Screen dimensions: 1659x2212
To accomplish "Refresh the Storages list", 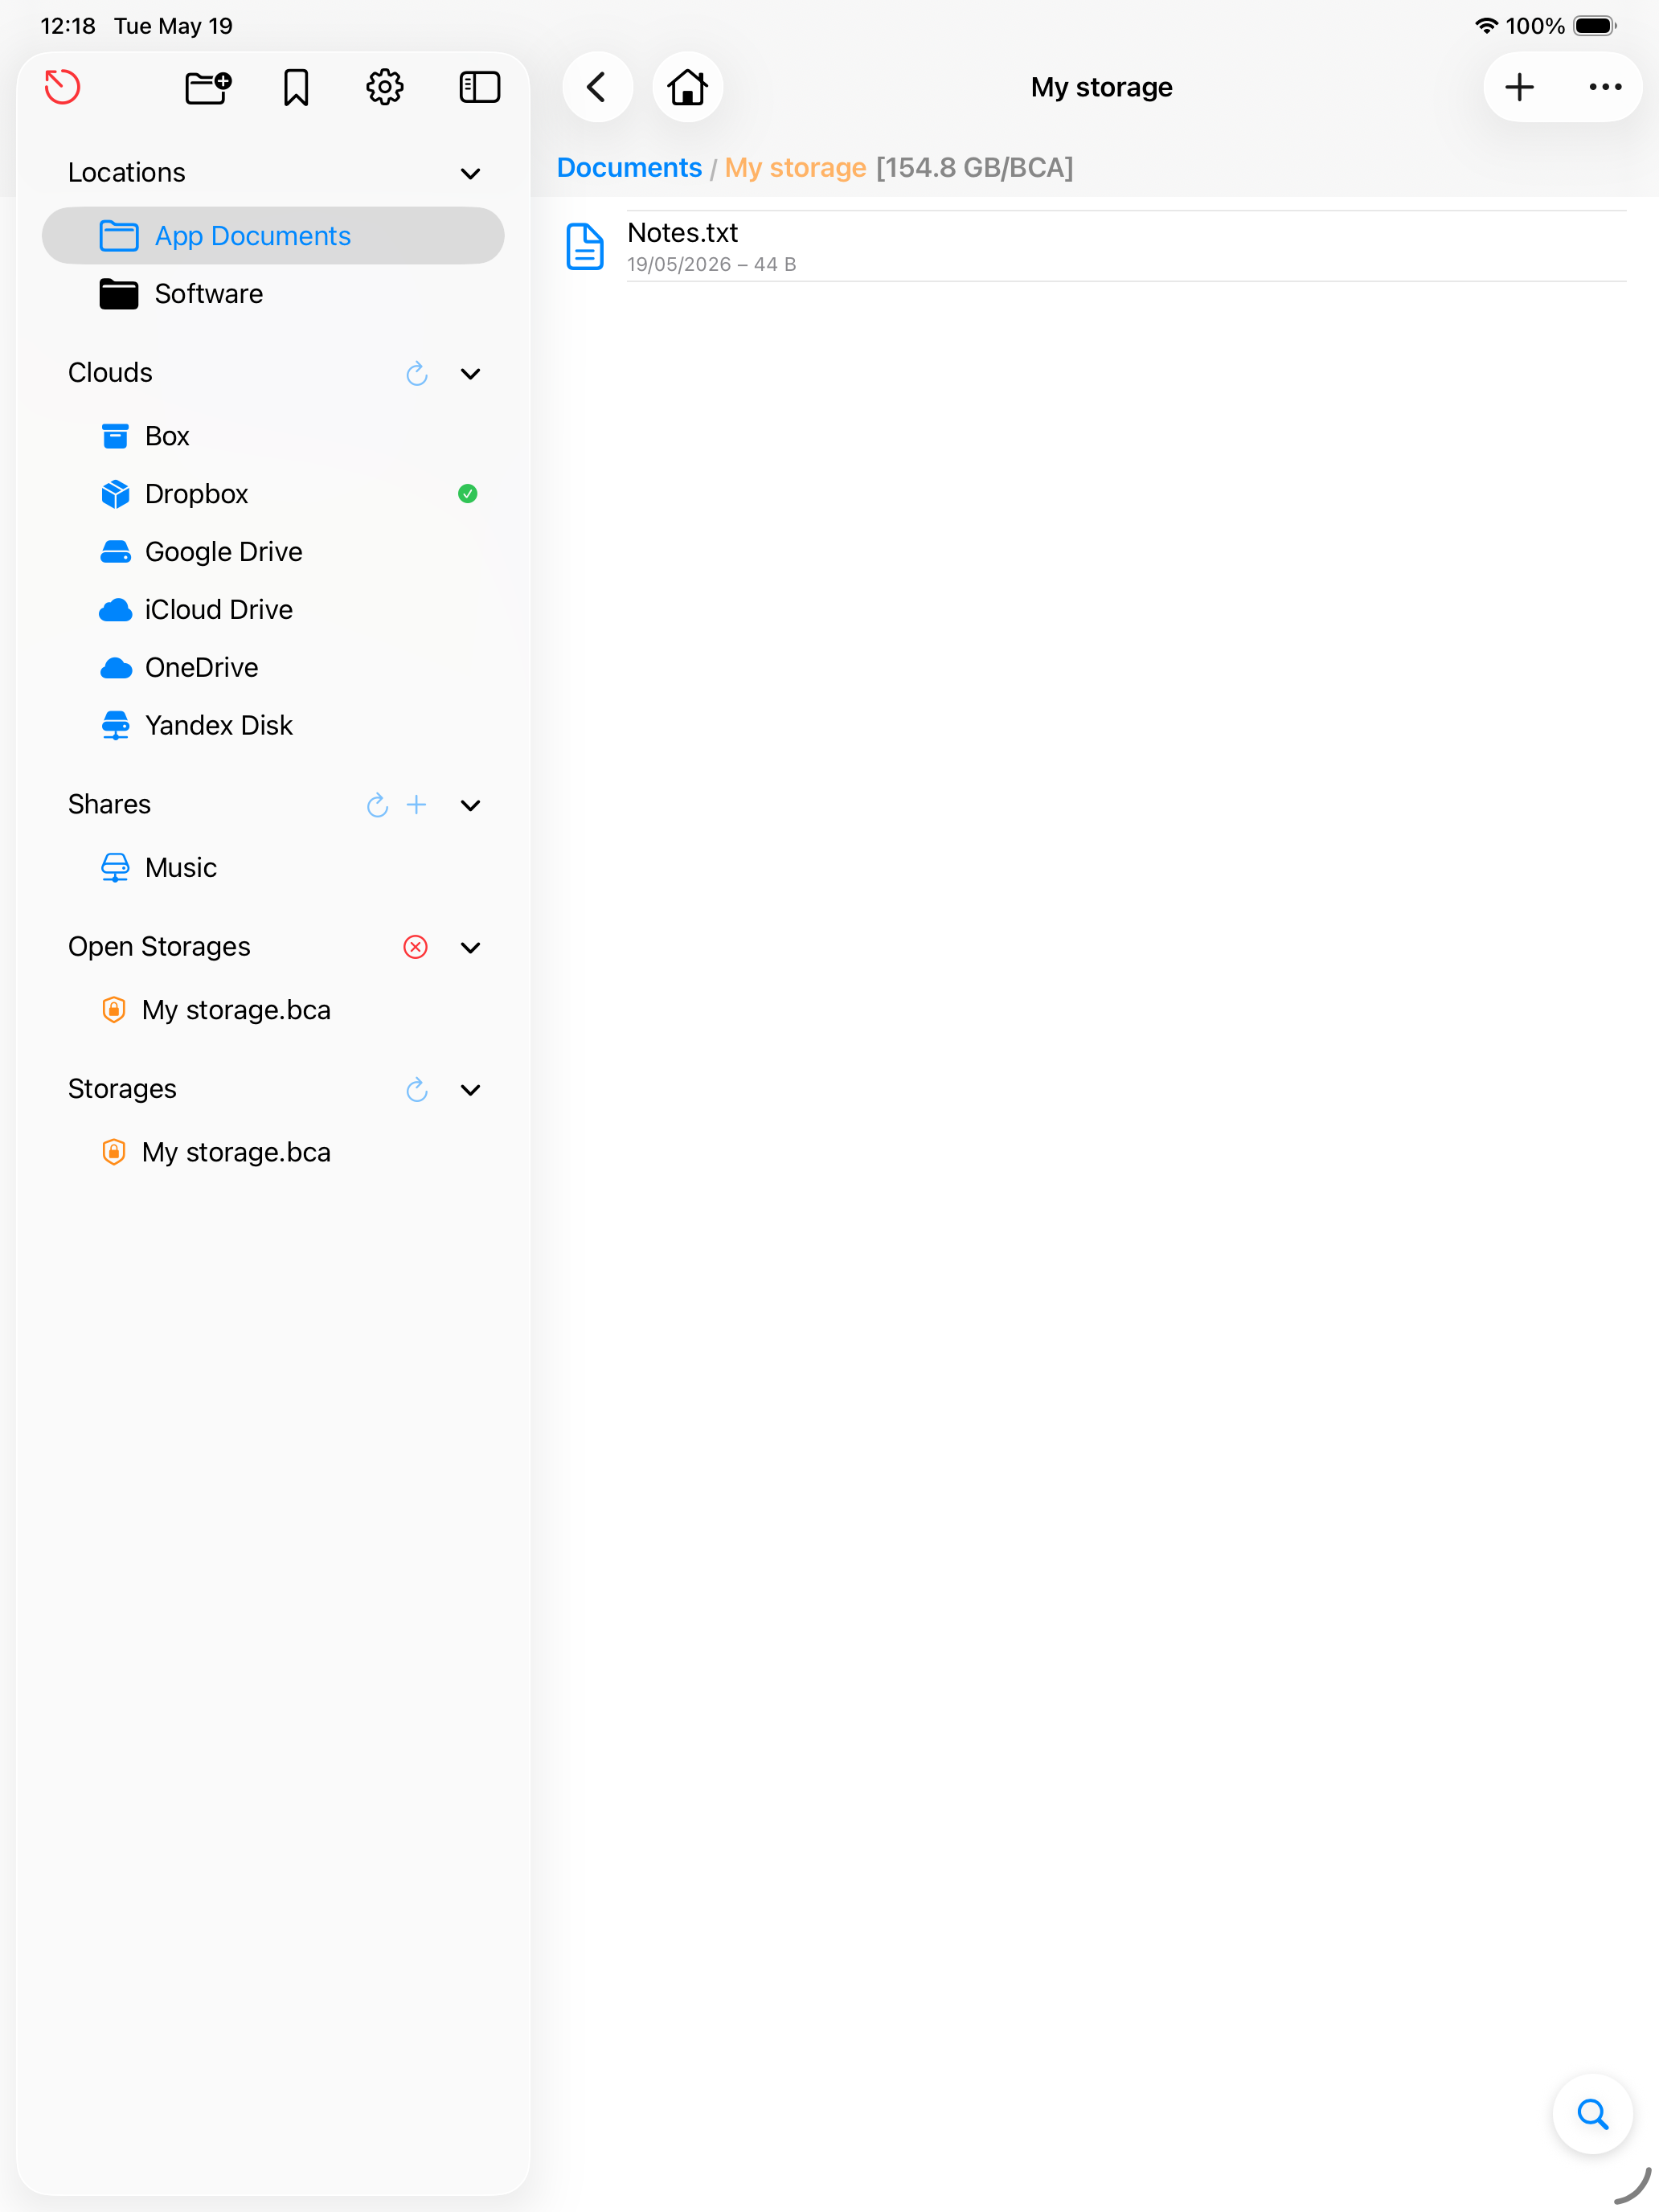I will (x=417, y=1089).
